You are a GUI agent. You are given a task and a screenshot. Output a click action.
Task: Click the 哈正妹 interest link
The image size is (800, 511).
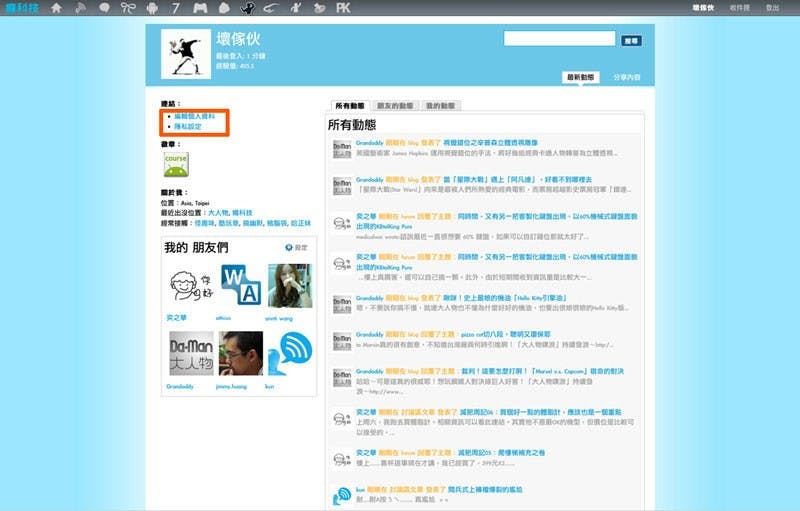click(x=301, y=223)
